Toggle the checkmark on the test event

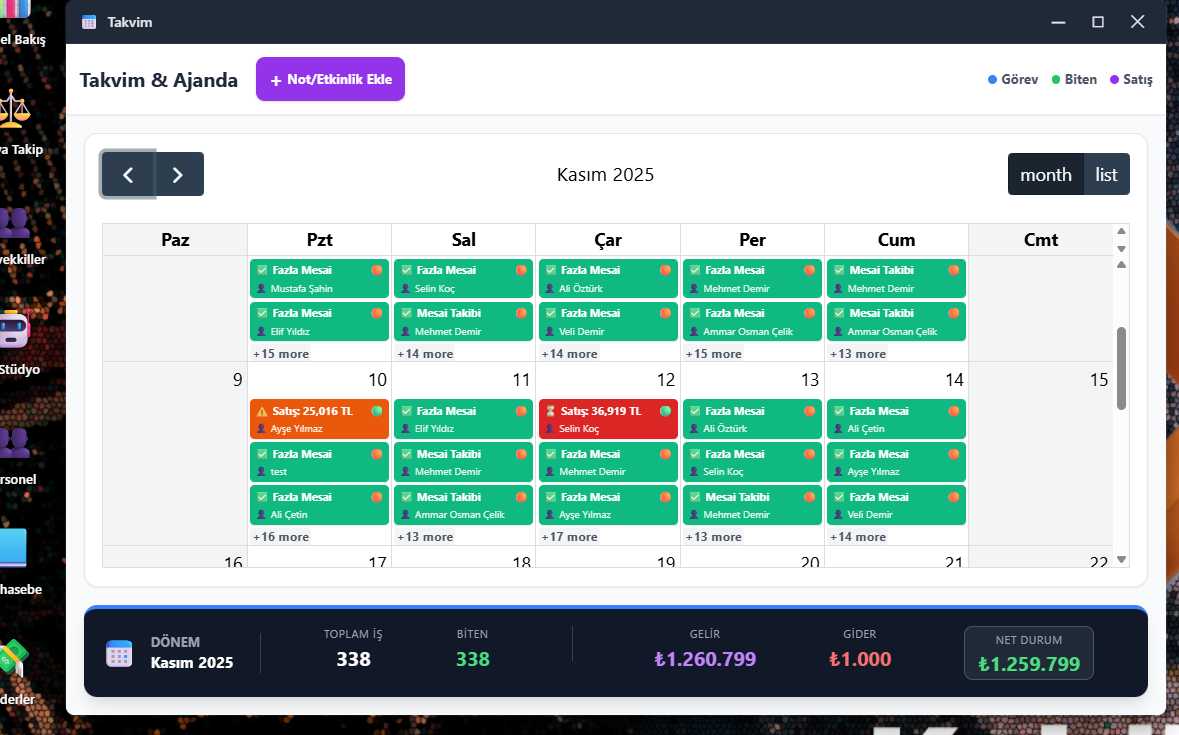tap(262, 454)
